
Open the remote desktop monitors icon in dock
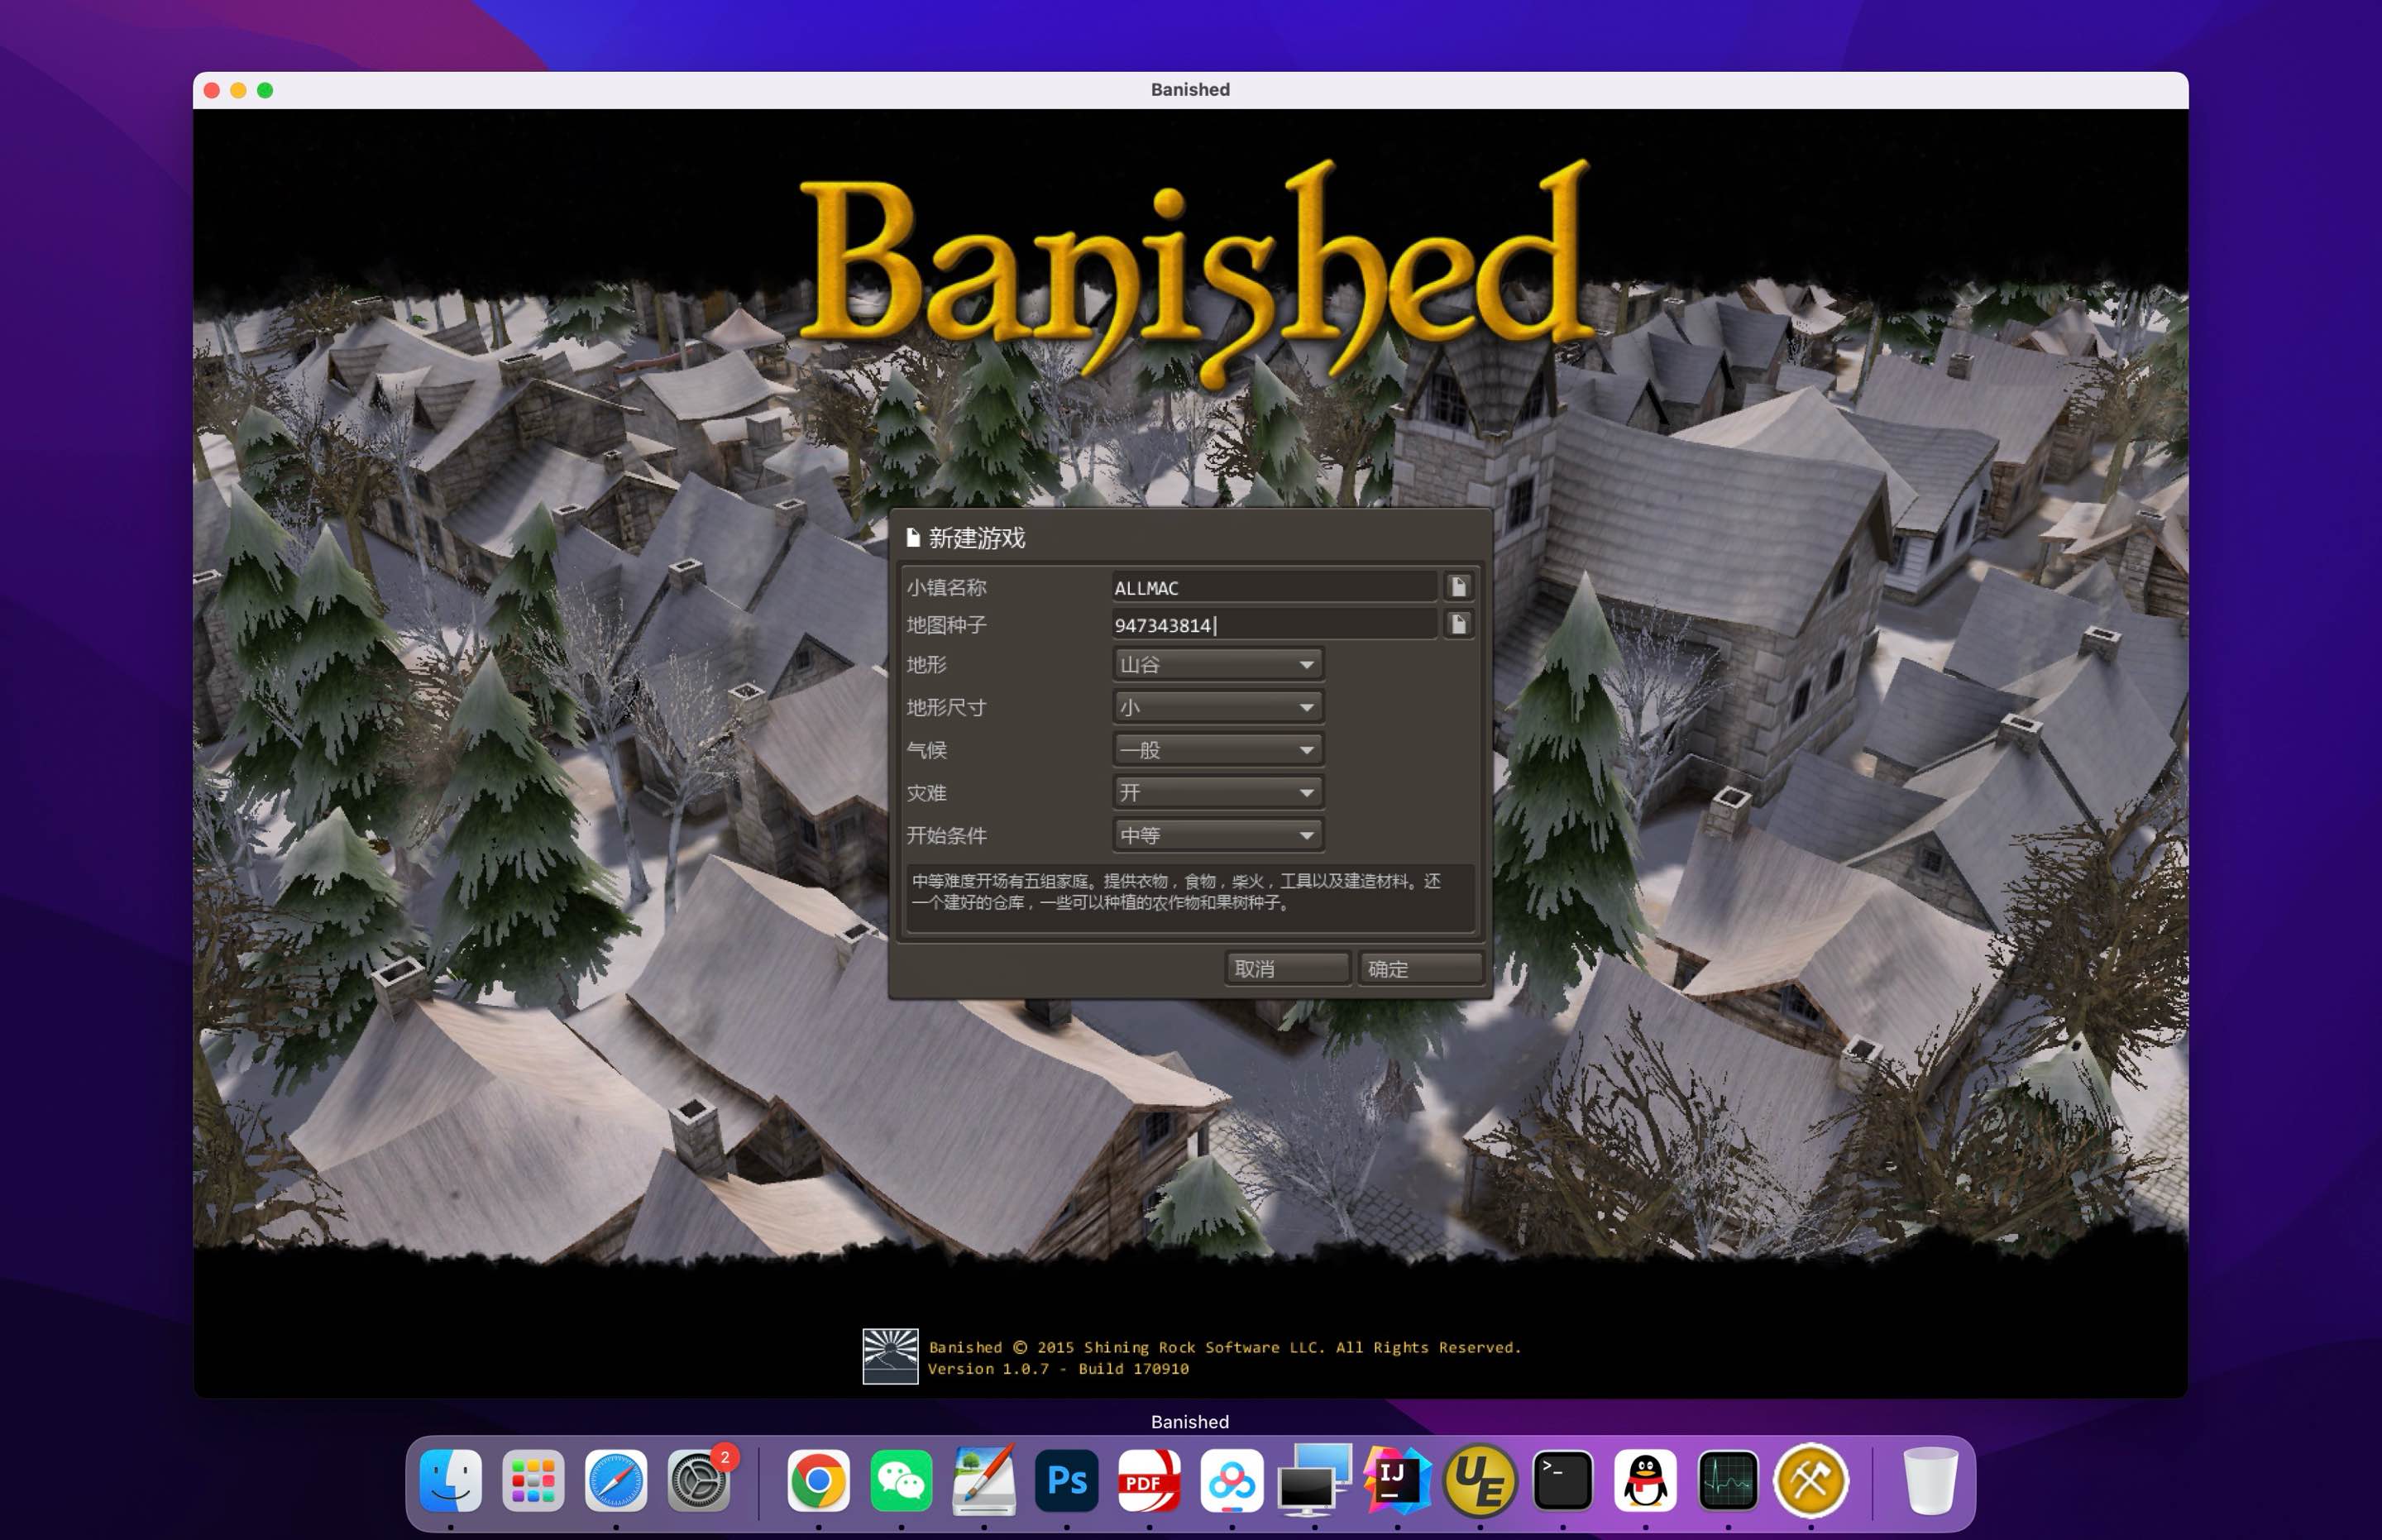pos(1315,1481)
